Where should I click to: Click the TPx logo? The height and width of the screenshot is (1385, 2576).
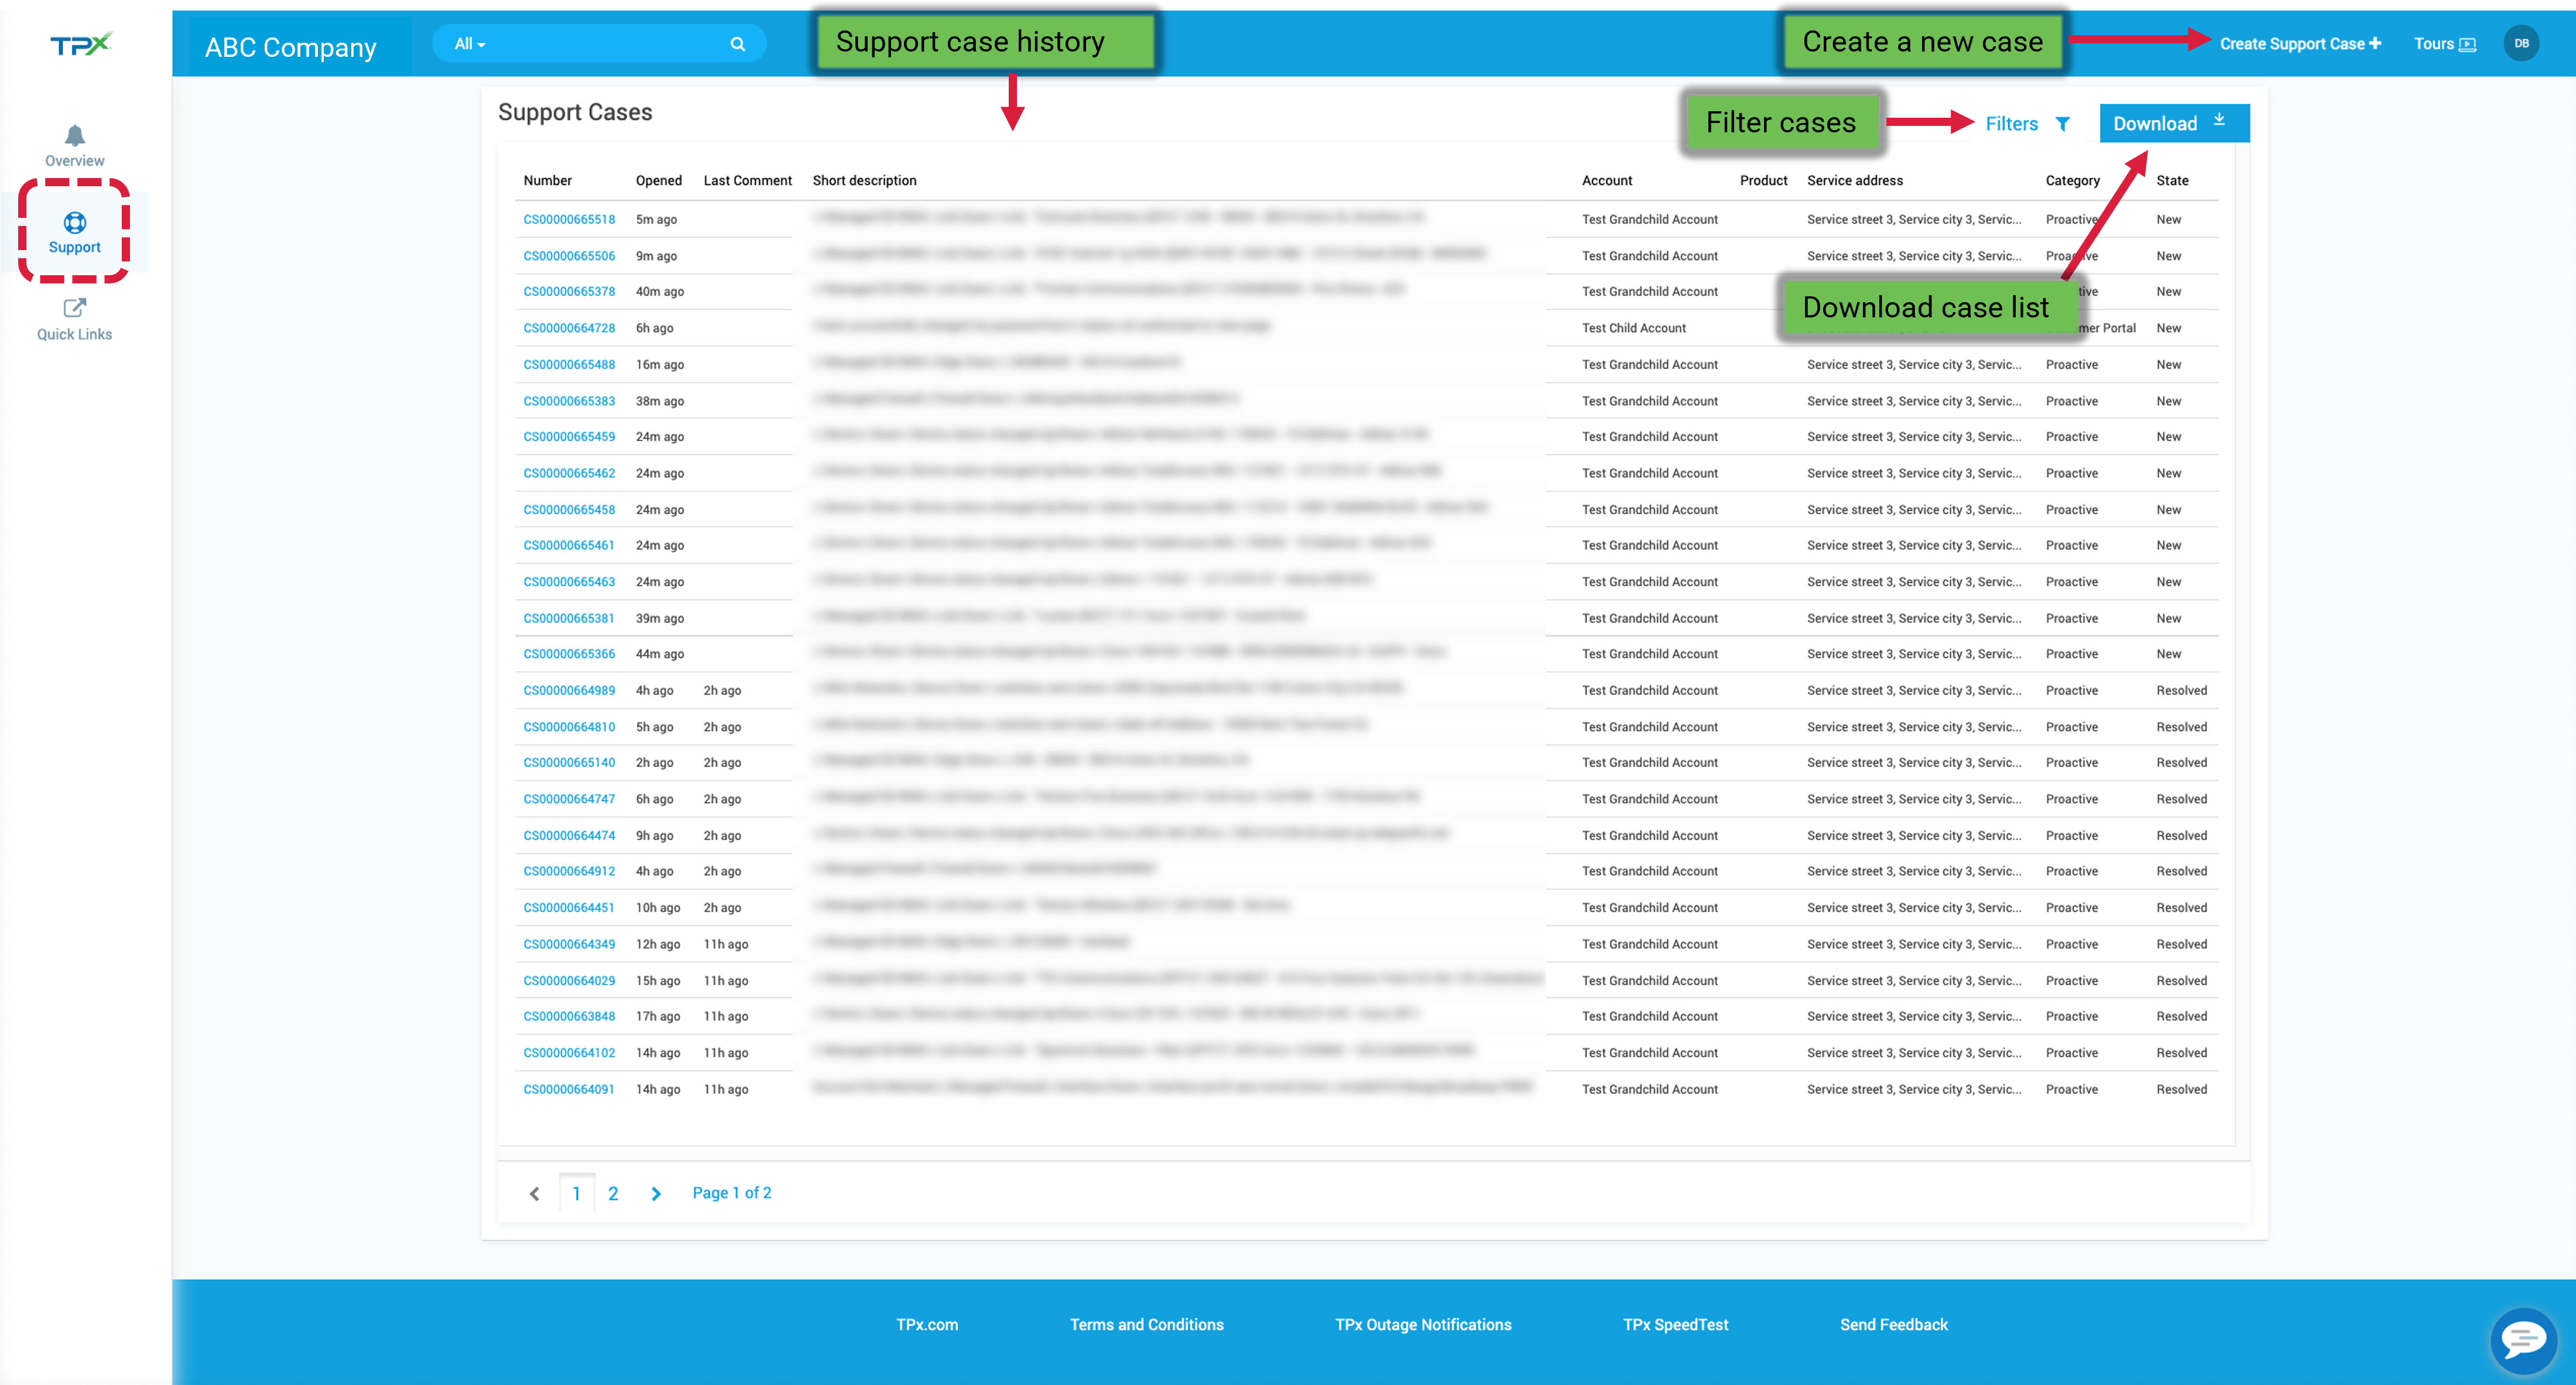82,44
